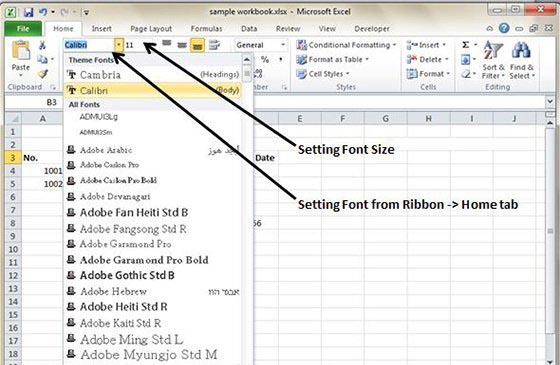Click the Save icon in Quick Access Toolbar
The width and height of the screenshot is (560, 365).
pyautogui.click(x=28, y=12)
